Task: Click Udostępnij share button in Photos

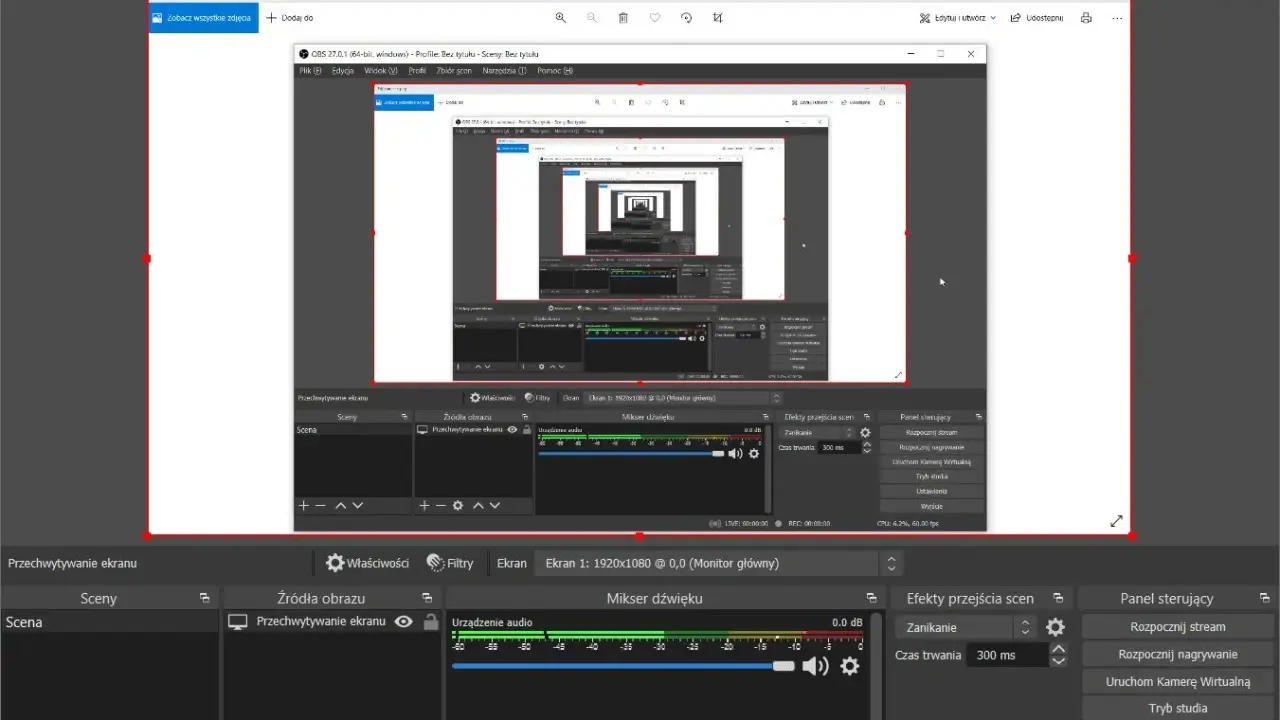Action: click(x=1037, y=18)
